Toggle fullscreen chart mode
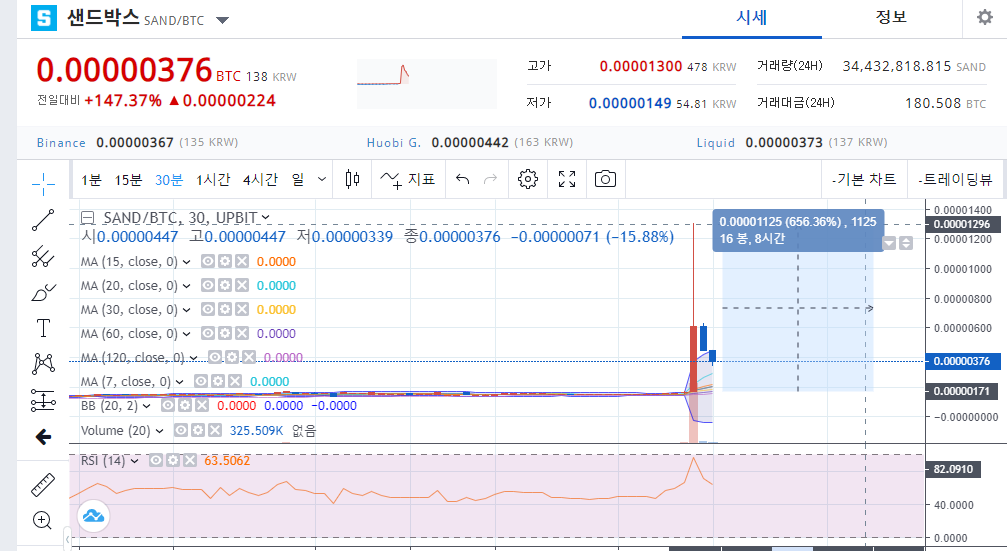This screenshot has height=551, width=1007. 567,179
